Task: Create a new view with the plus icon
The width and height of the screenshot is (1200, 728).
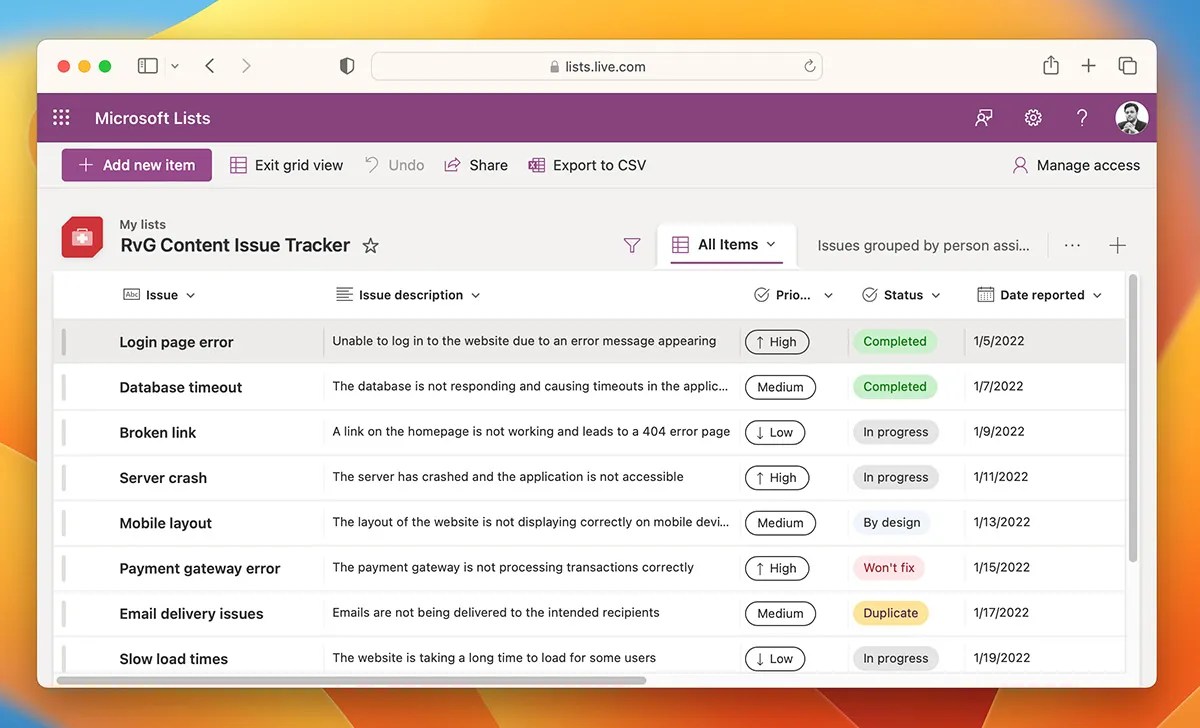Action: 1118,245
